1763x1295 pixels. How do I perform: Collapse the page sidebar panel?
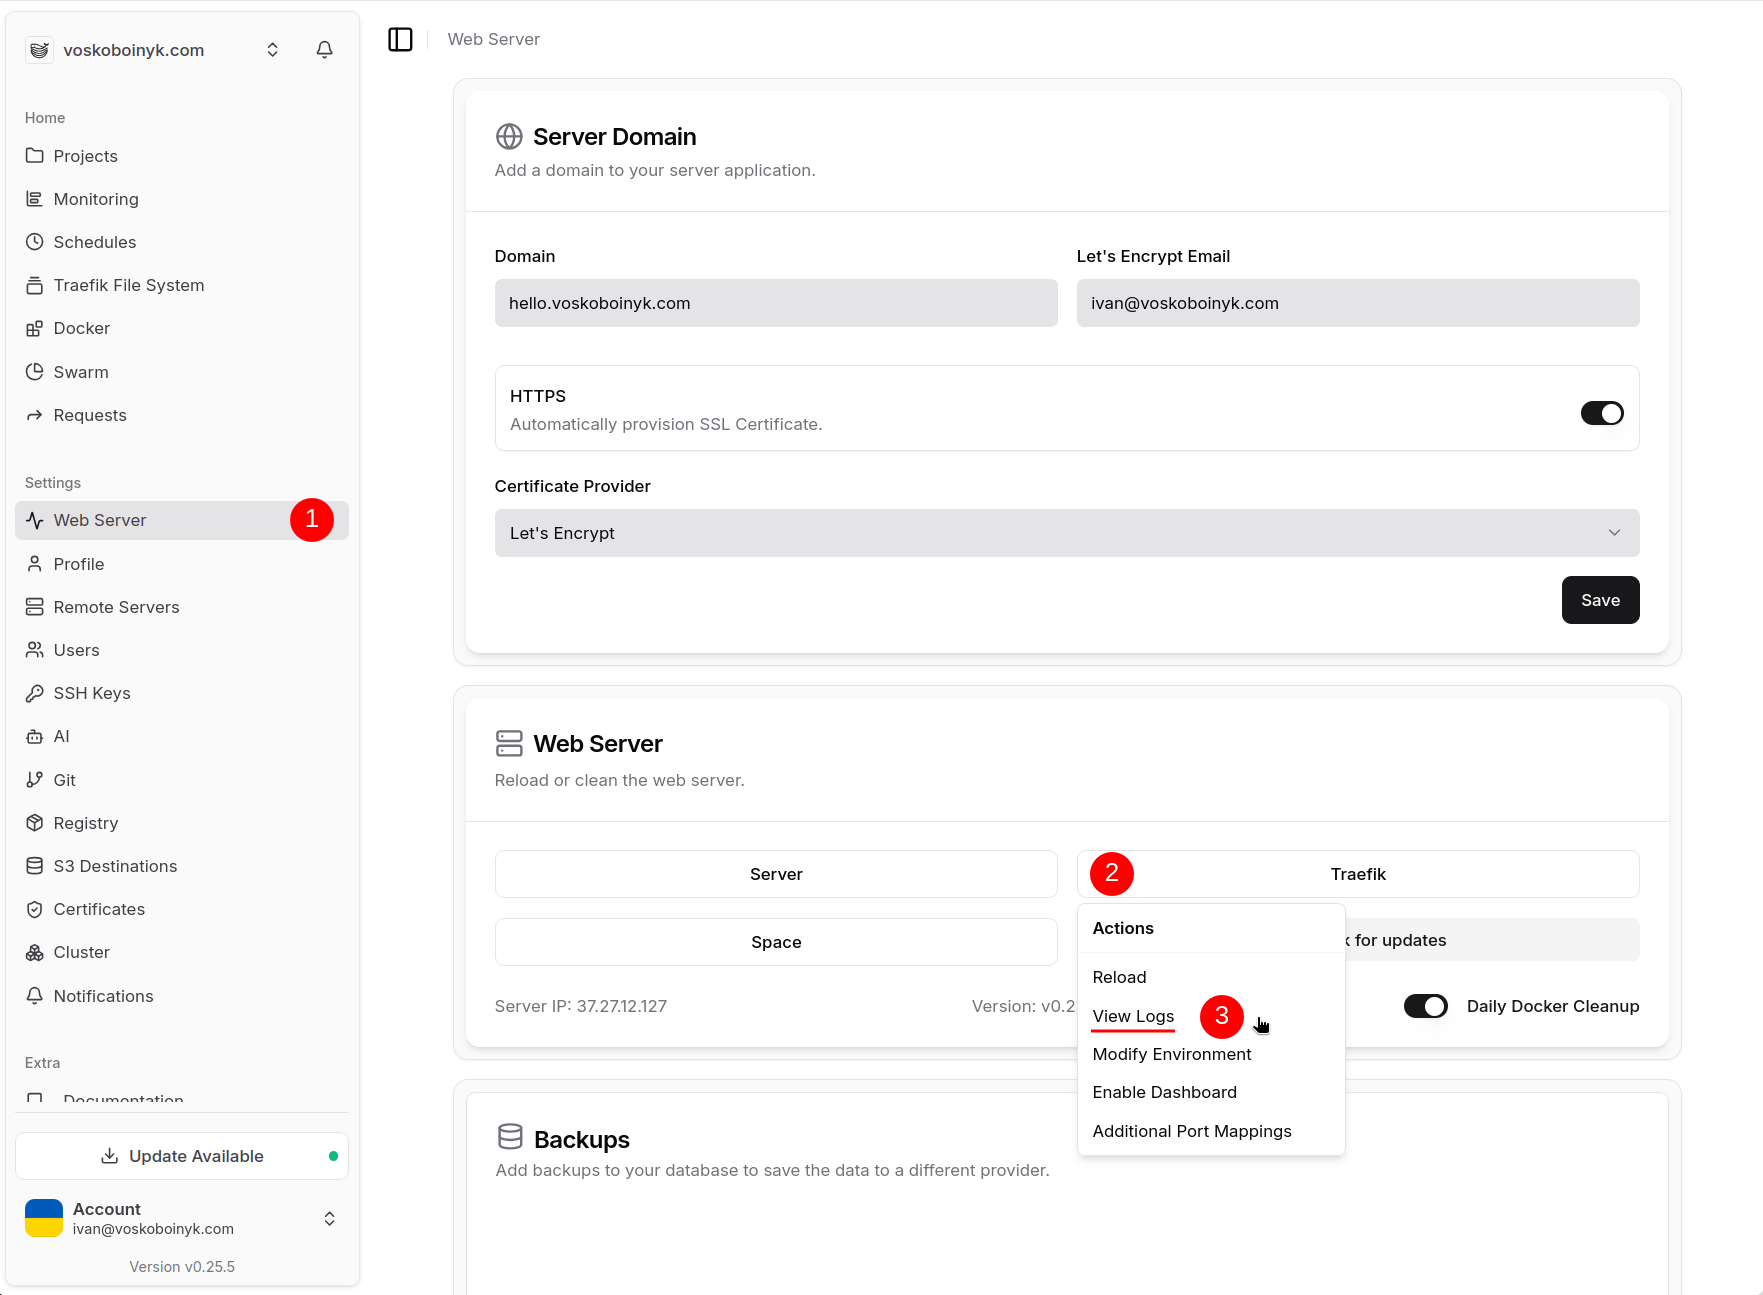click(x=400, y=39)
